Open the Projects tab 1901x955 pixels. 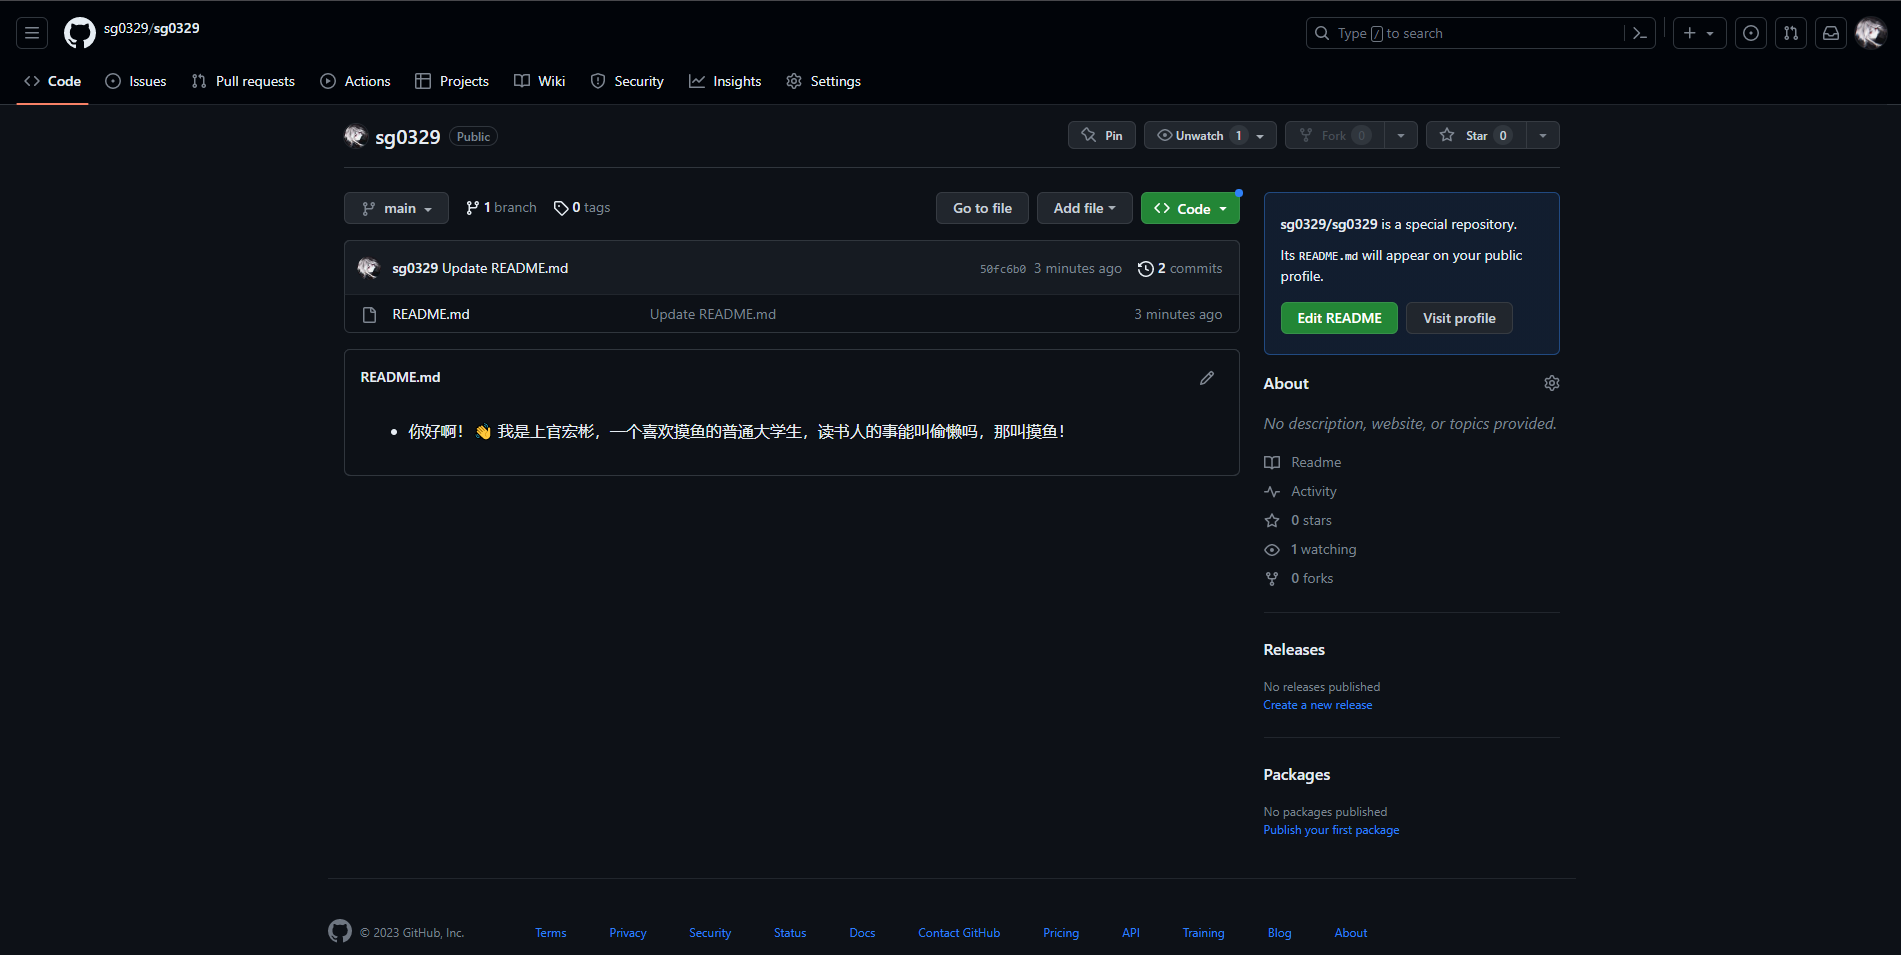click(x=452, y=81)
